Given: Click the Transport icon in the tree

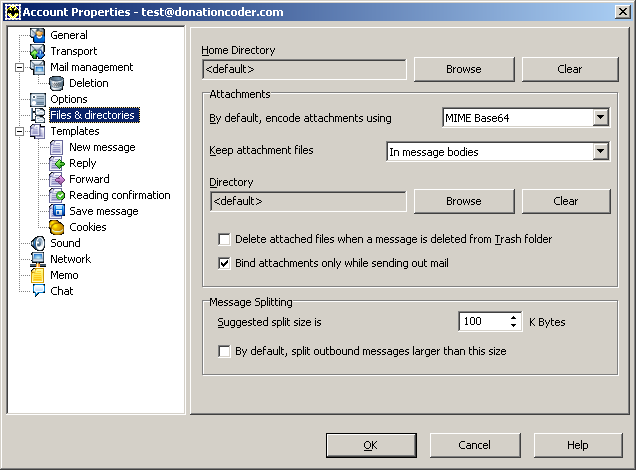Looking at the screenshot, I should point(38,51).
